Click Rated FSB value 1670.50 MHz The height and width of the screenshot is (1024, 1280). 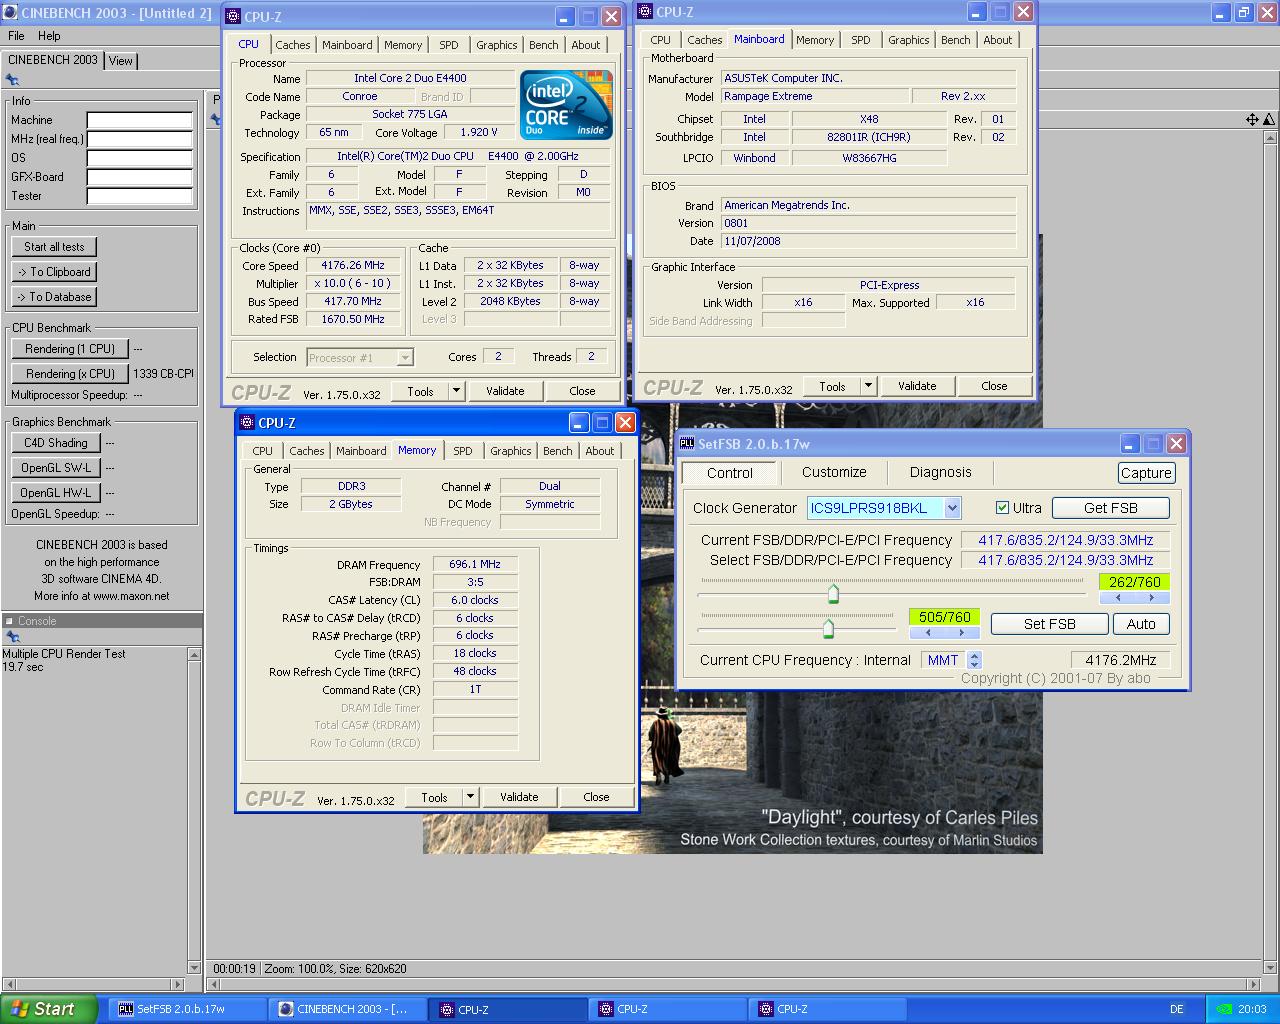[353, 320]
